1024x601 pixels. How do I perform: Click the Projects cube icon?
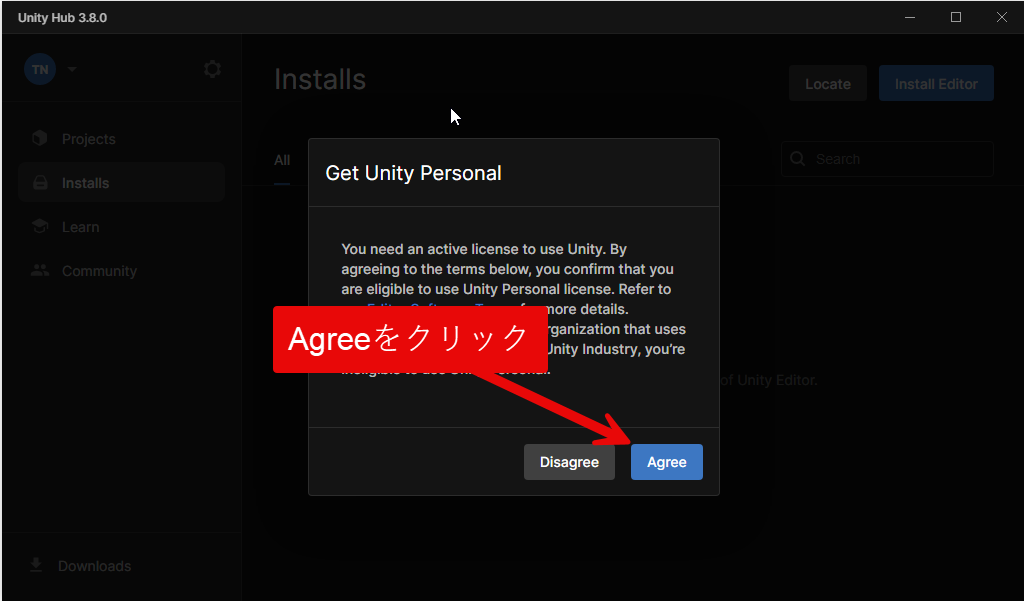tap(40, 138)
